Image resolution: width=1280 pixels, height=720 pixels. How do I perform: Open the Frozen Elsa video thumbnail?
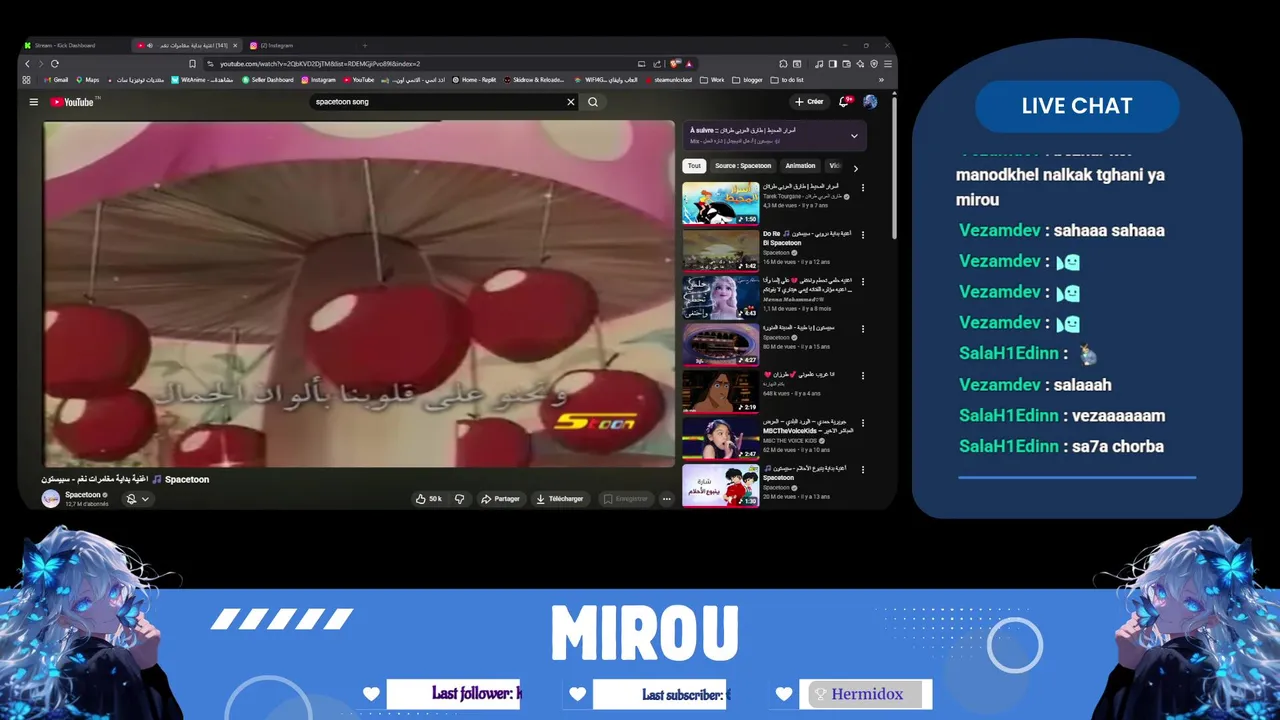[721, 297]
